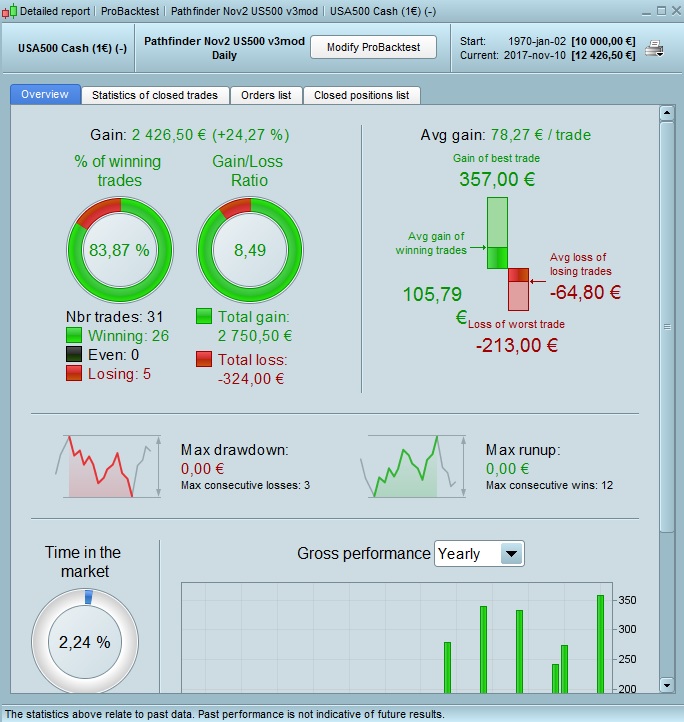
Task: Open the Yearly gross performance dropdown
Action: (479, 553)
